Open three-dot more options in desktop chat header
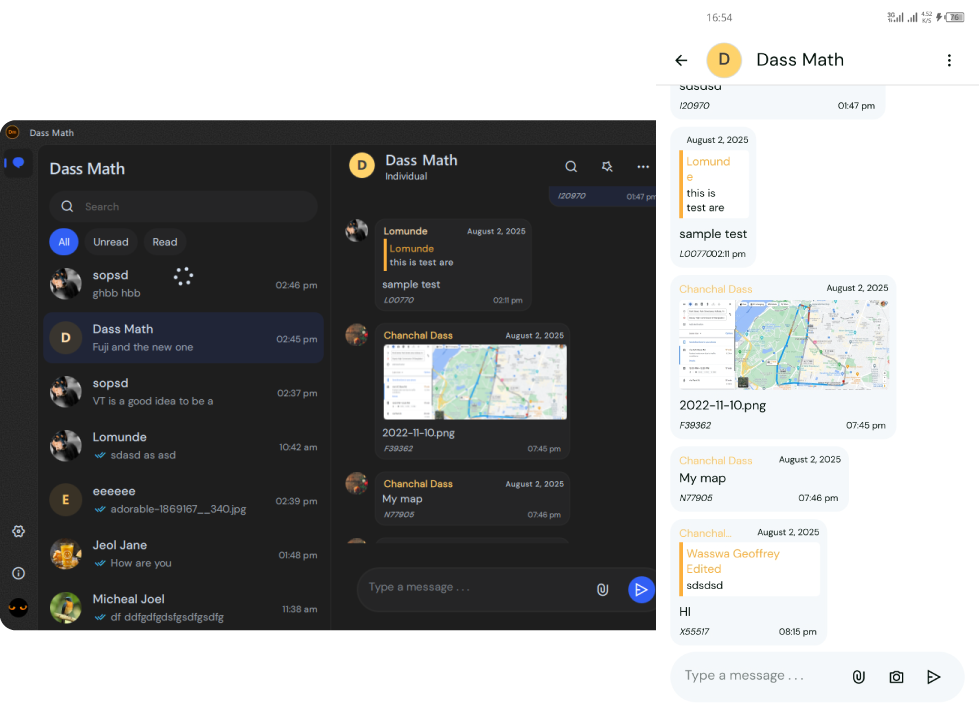This screenshot has height=717, width=979. [x=643, y=167]
